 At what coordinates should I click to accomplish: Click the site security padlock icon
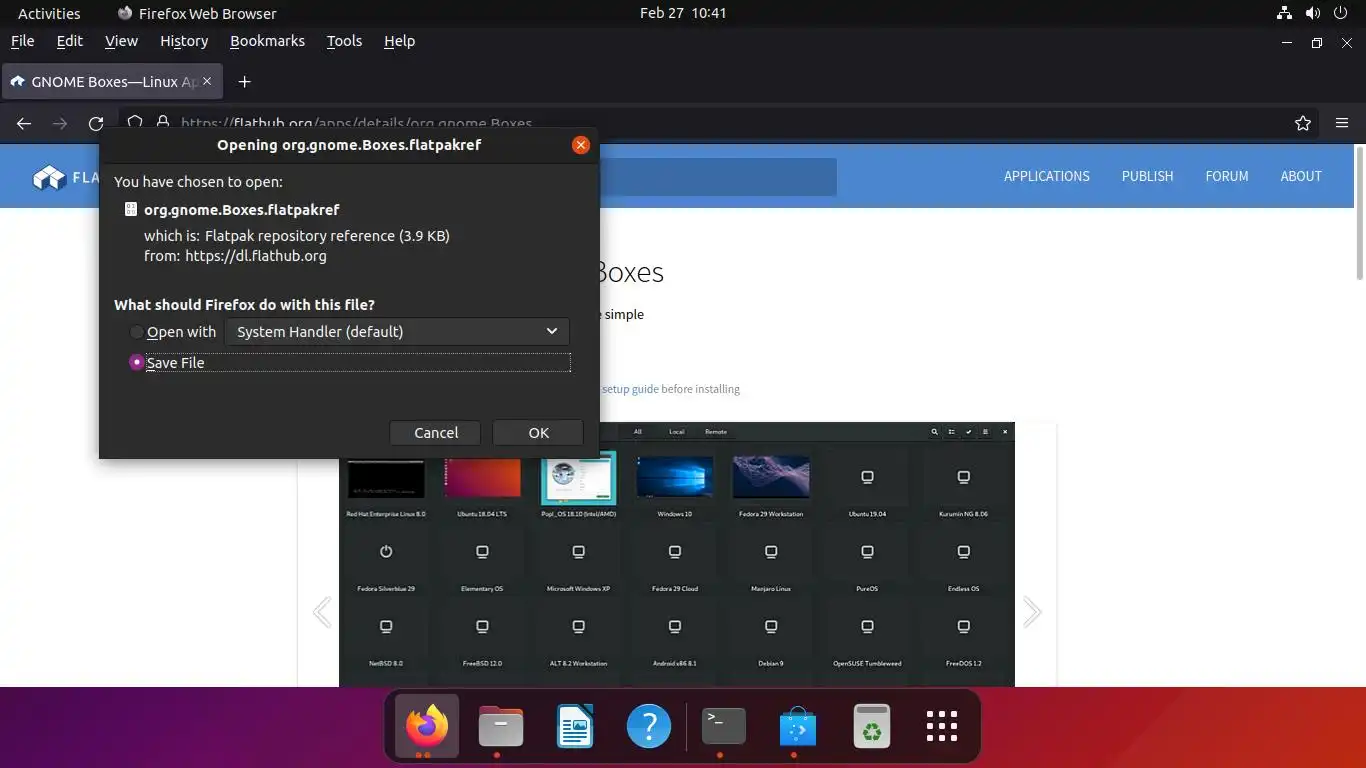point(162,122)
